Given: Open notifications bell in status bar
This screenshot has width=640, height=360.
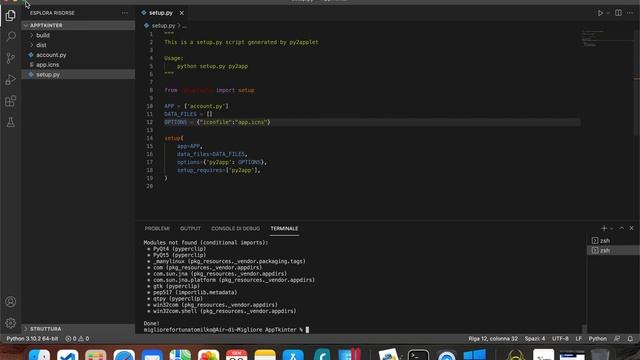Looking at the screenshot, I should point(630,339).
